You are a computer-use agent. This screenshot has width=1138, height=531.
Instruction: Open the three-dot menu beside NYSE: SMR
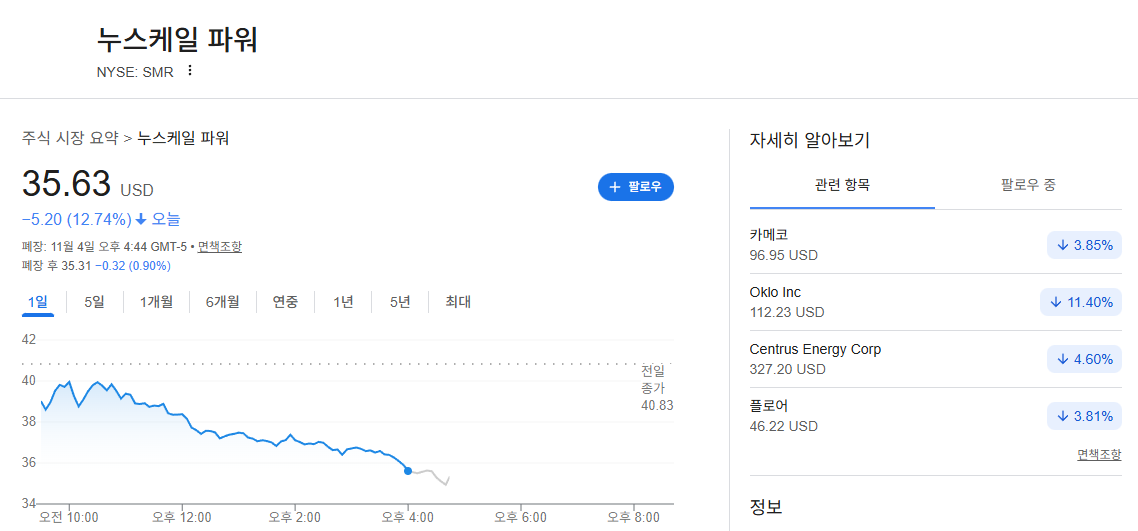pyautogui.click(x=190, y=70)
